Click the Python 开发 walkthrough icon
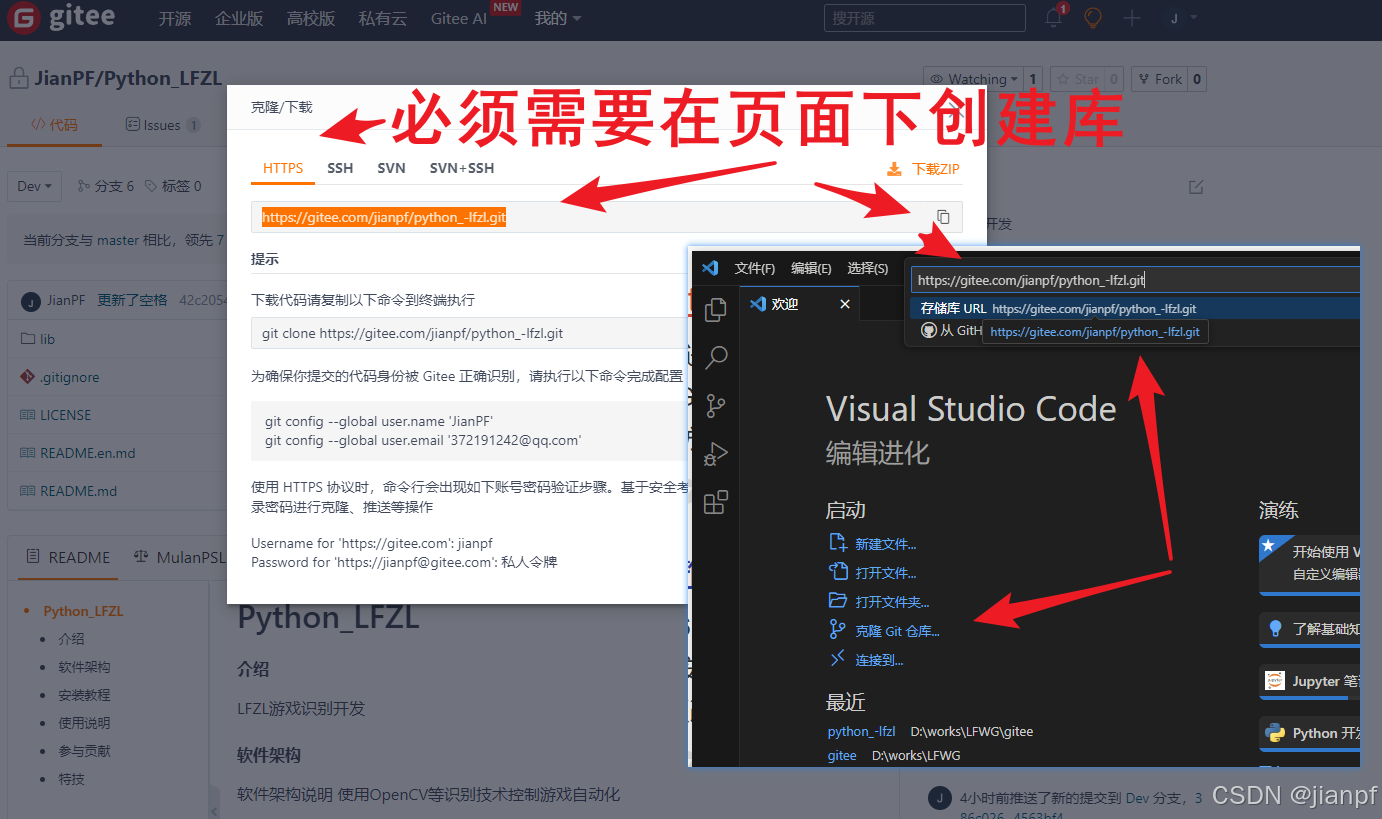This screenshot has height=819, width=1382. click(x=1275, y=733)
